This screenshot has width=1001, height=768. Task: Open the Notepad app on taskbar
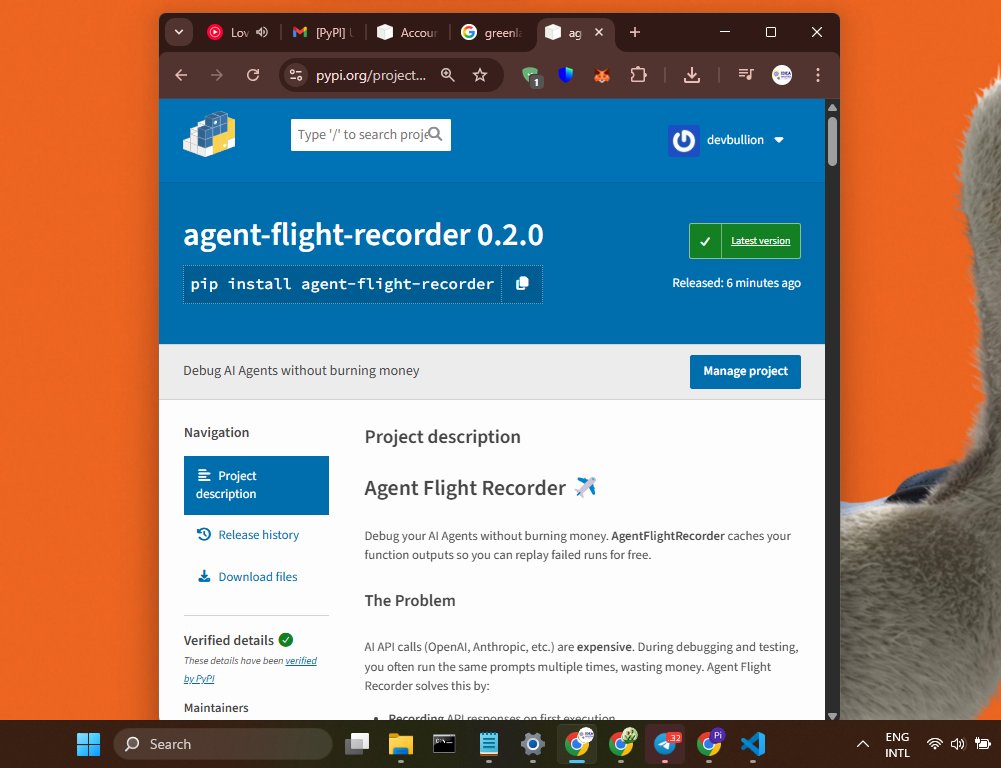click(489, 744)
